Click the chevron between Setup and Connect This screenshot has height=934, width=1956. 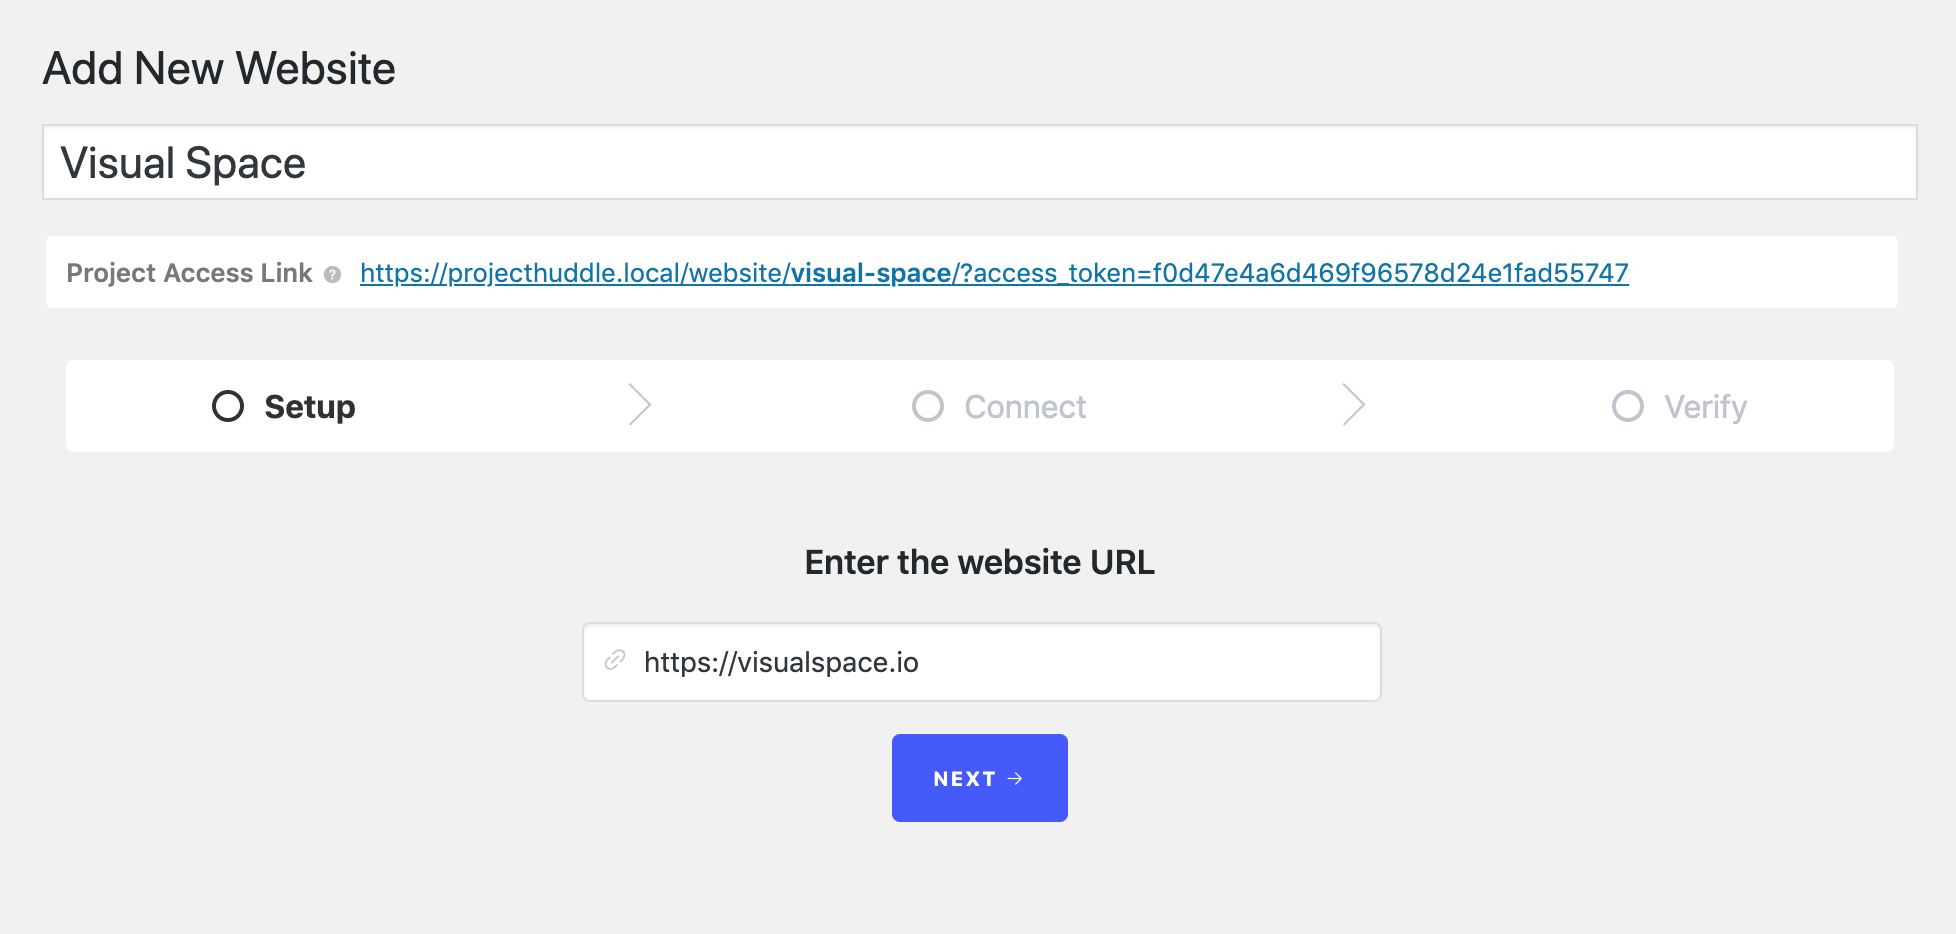coord(640,405)
